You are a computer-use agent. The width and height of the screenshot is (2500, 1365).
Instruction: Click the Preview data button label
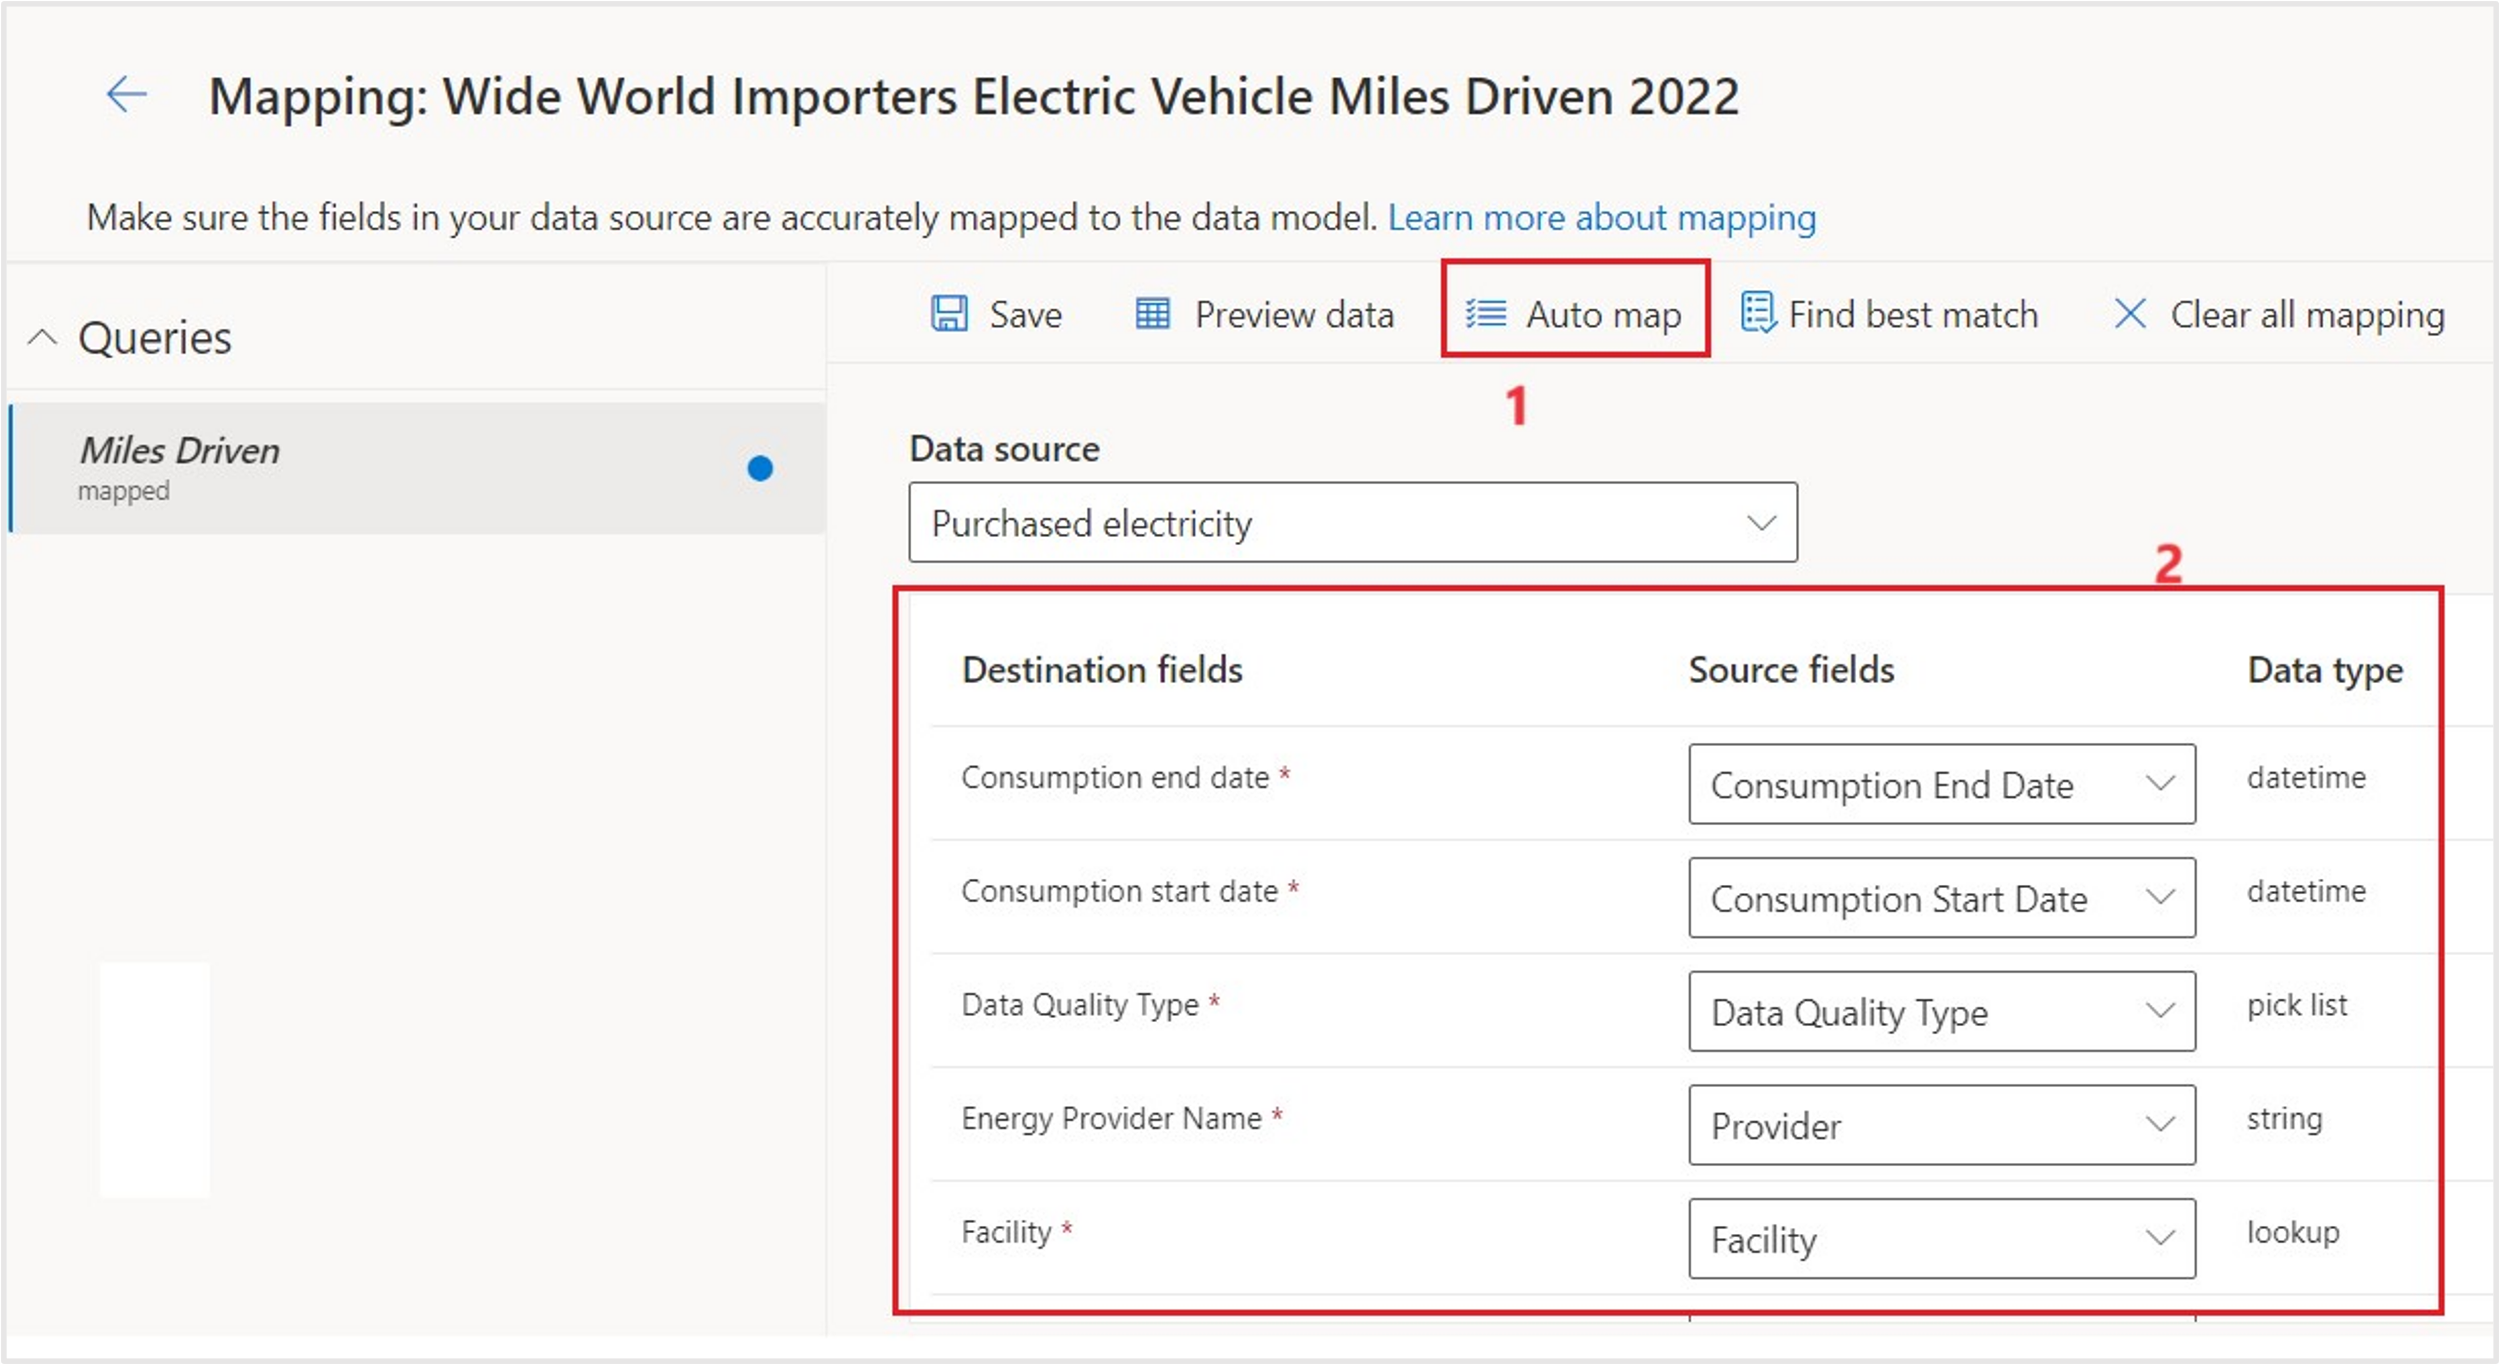[x=1294, y=315]
